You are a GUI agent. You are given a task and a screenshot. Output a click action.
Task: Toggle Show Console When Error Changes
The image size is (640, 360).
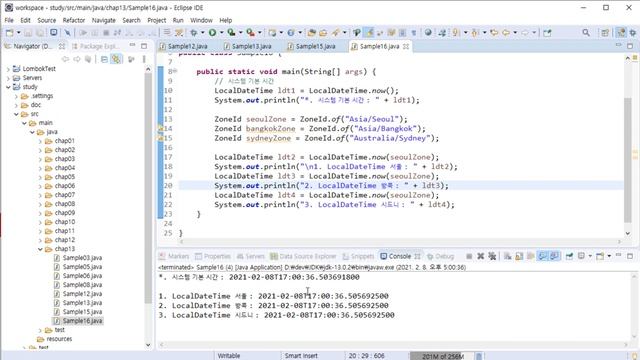(554, 256)
